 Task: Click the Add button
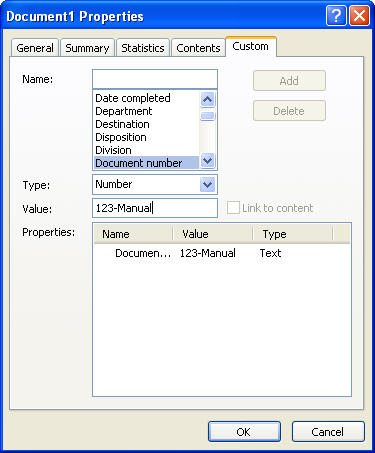[x=289, y=81]
